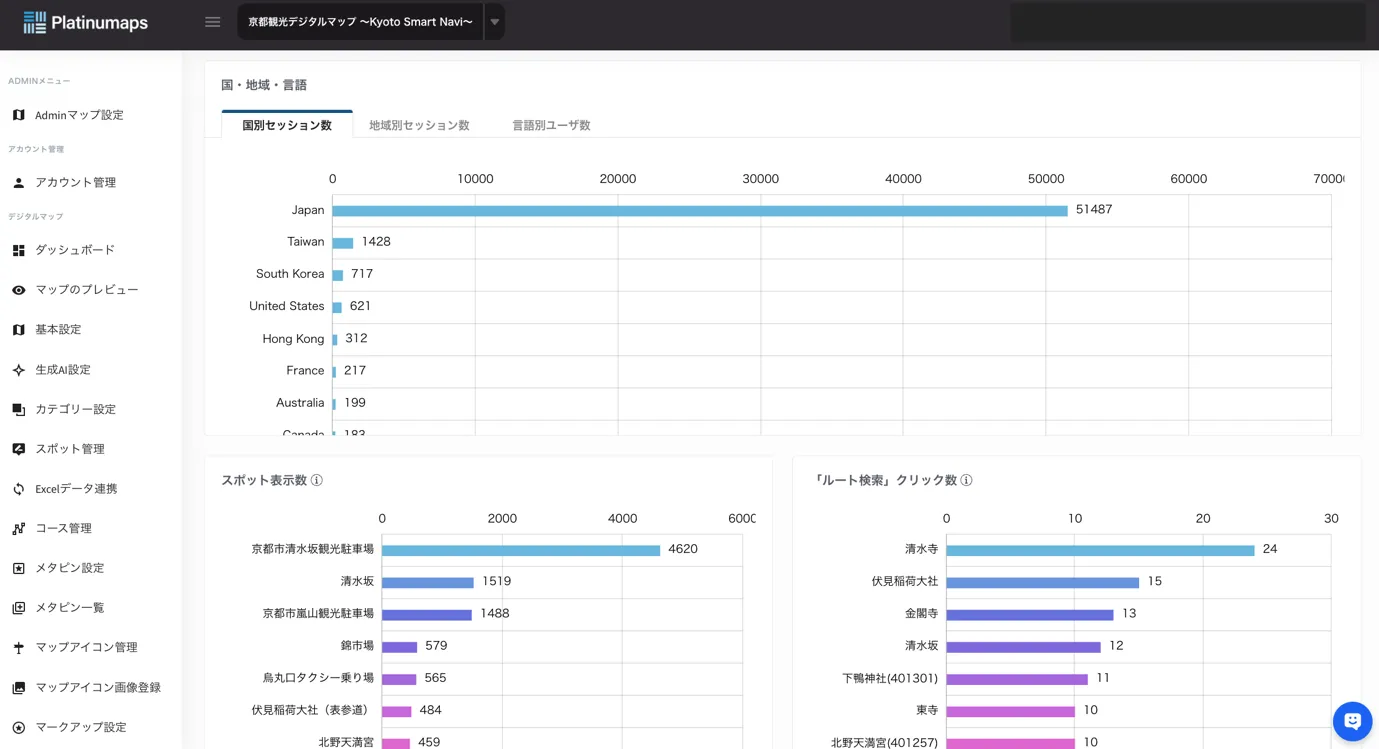Click the マップアイコン画像登録 image icon

18,688
